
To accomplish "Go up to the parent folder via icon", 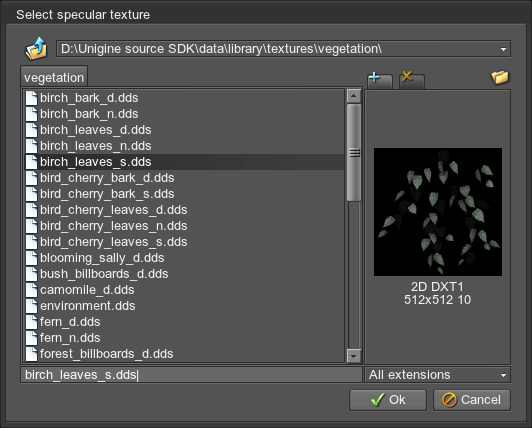I will 36,49.
